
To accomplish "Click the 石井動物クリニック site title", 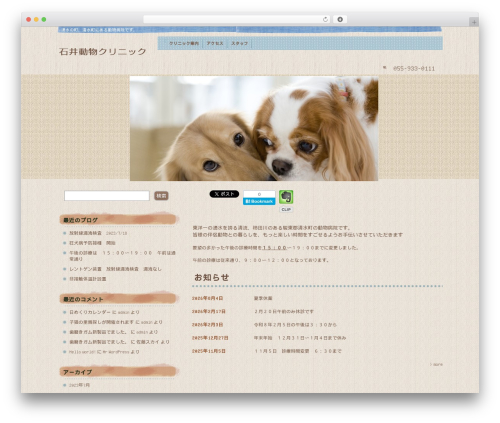I will click(x=103, y=52).
